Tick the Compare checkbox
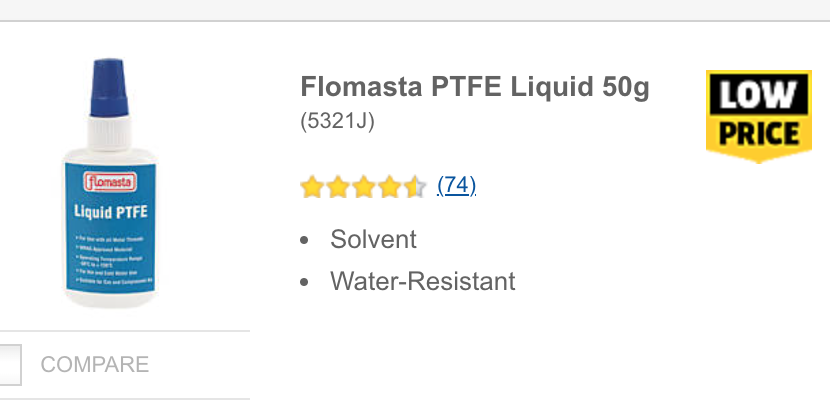 [x=8, y=365]
